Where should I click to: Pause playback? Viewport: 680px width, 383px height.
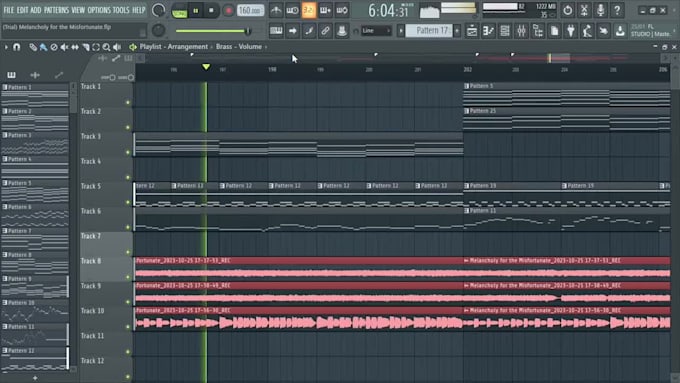[196, 10]
